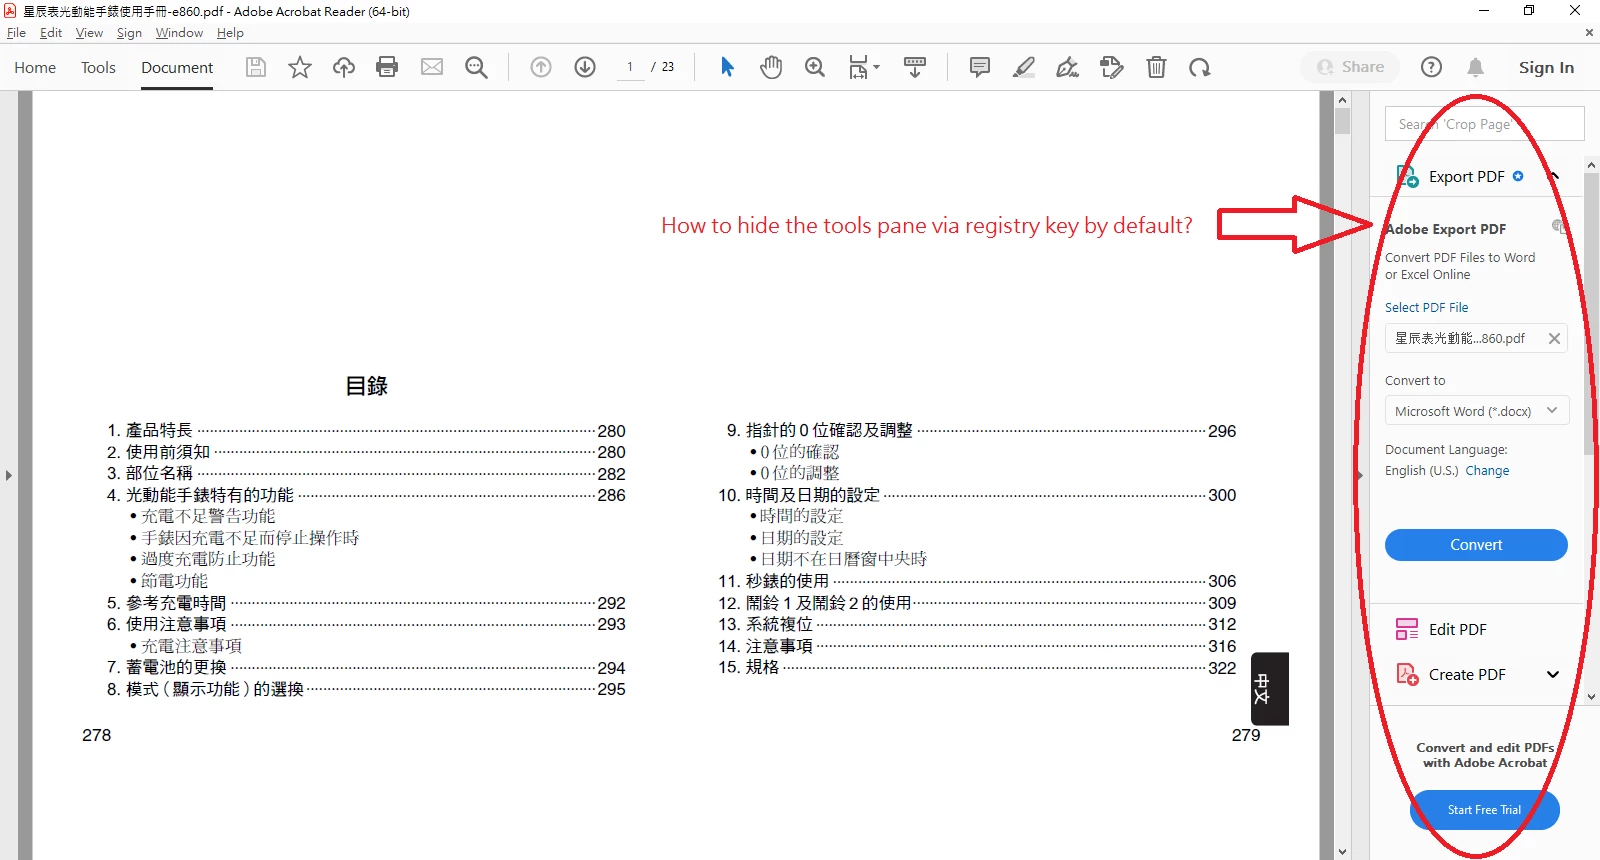Select the highlight text pen
The height and width of the screenshot is (860, 1600).
click(1024, 67)
